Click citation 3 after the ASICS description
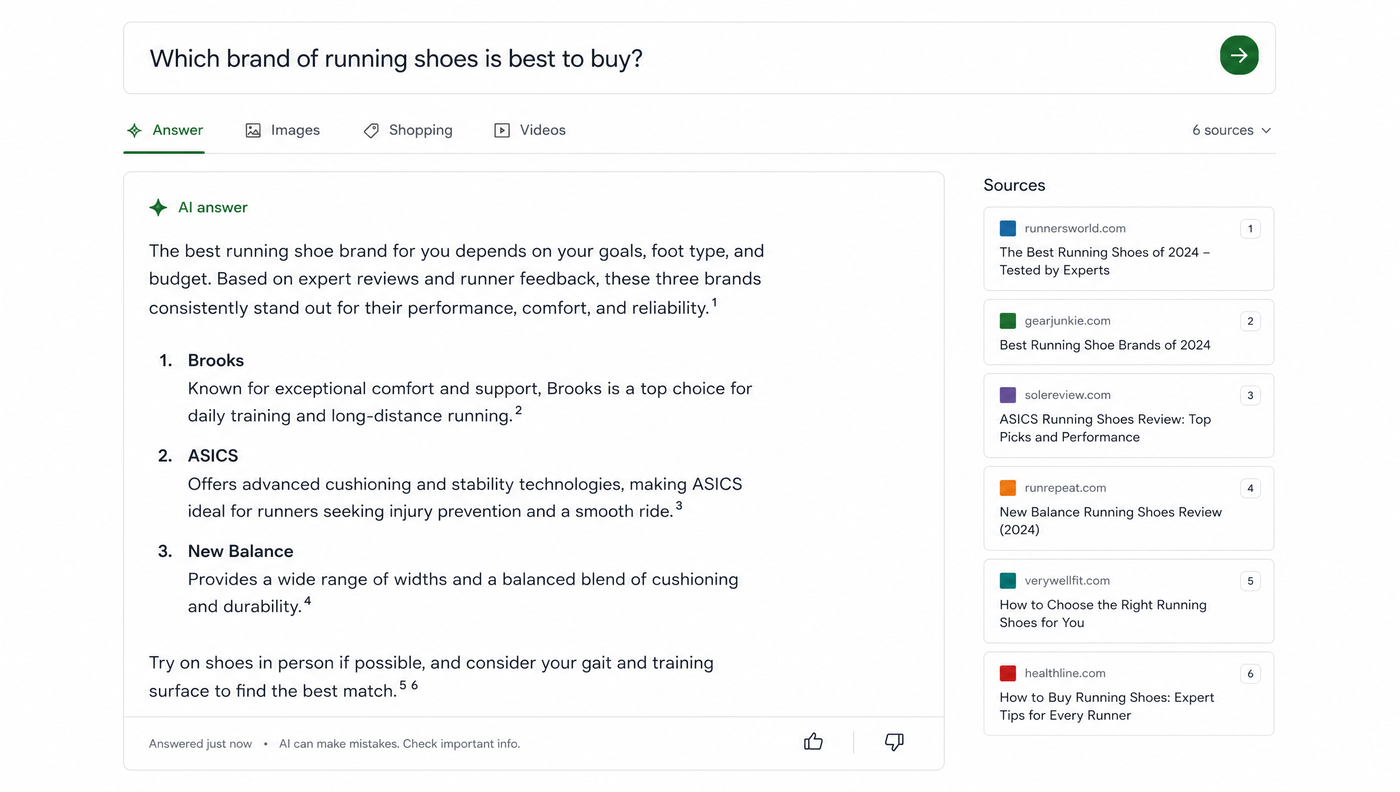The height and width of the screenshot is (792, 1400). click(679, 506)
